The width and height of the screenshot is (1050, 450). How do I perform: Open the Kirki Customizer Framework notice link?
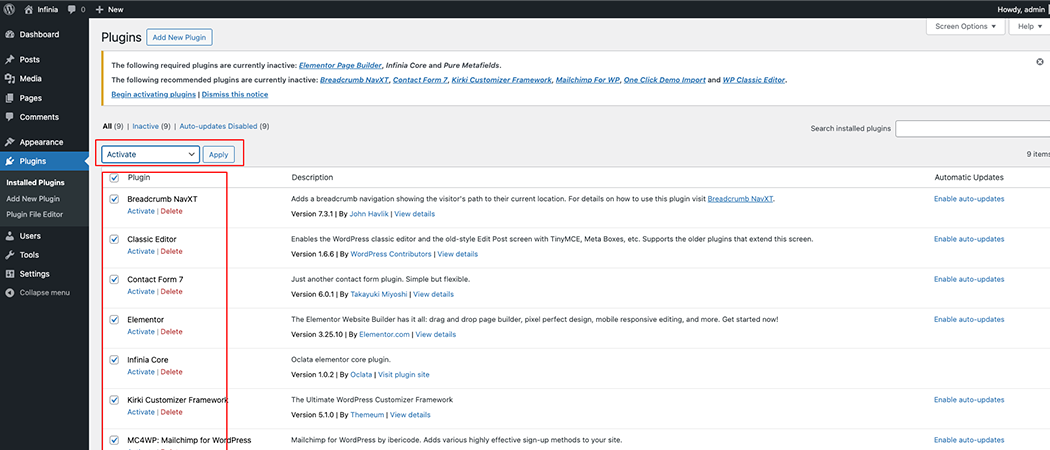click(502, 80)
